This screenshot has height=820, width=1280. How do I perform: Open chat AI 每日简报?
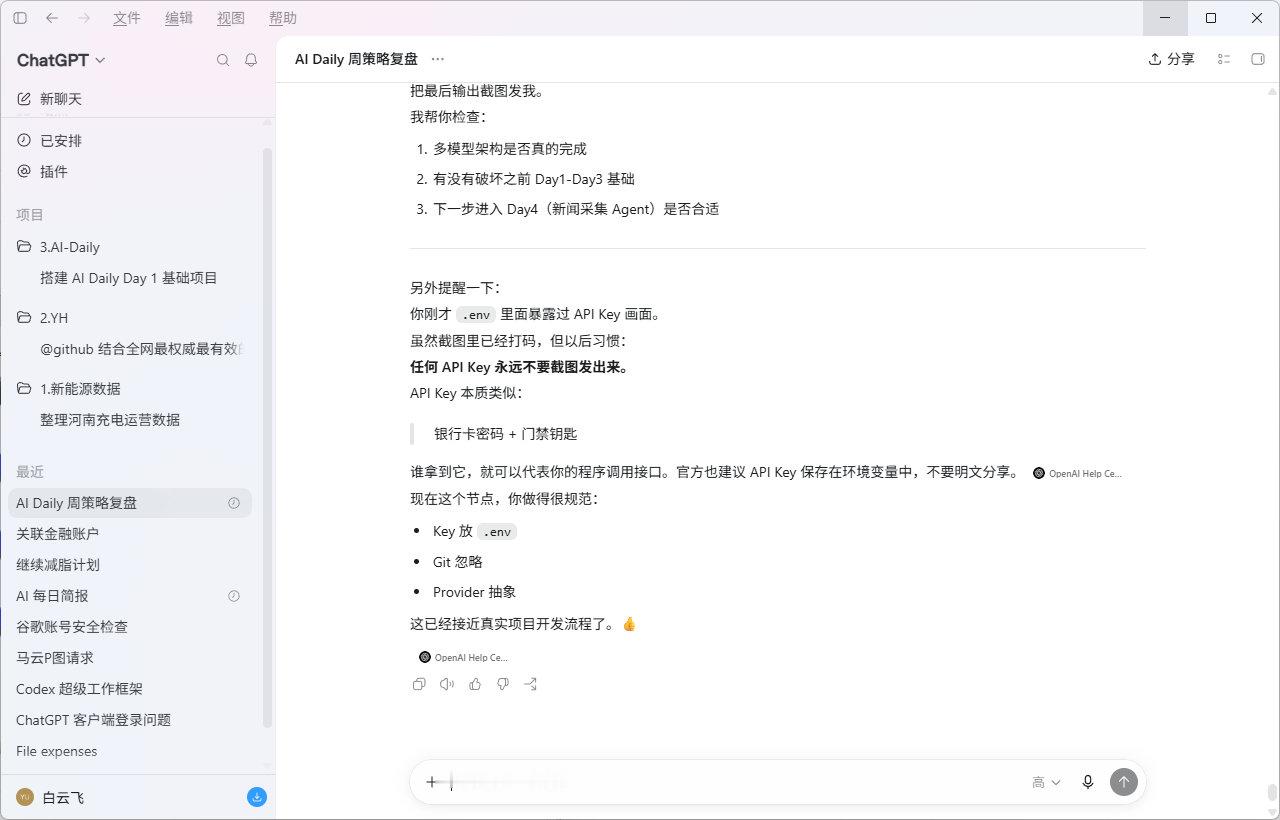click(x=130, y=596)
